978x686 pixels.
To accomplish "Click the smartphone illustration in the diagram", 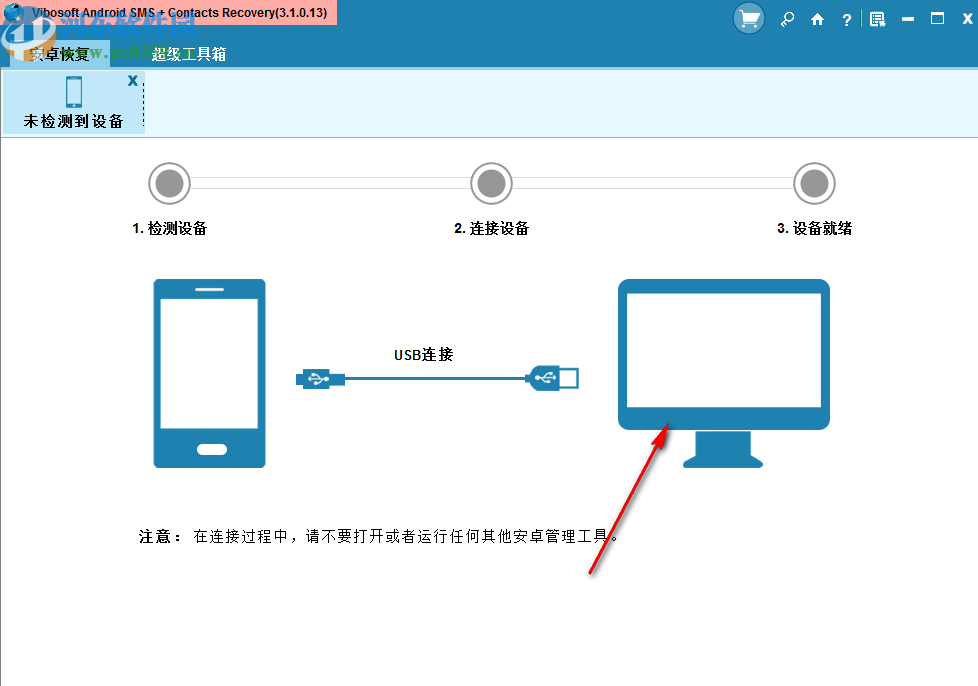I will (x=209, y=373).
